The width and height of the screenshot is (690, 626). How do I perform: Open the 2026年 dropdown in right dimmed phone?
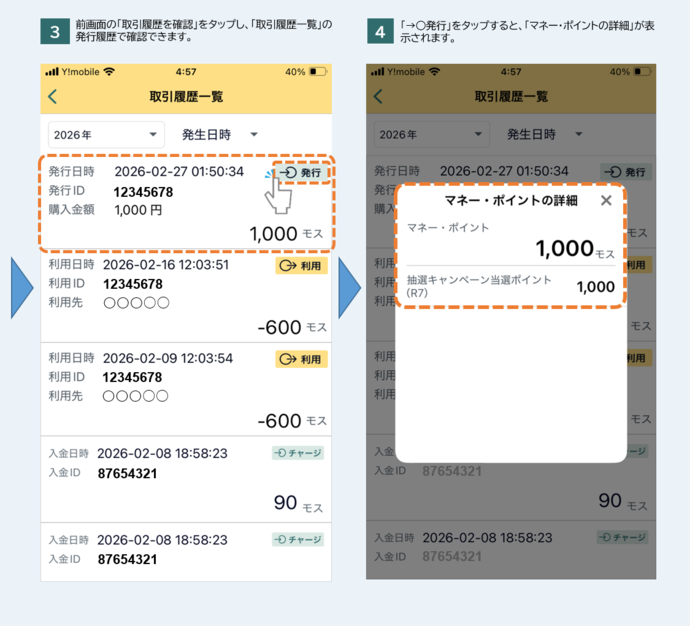[x=431, y=135]
